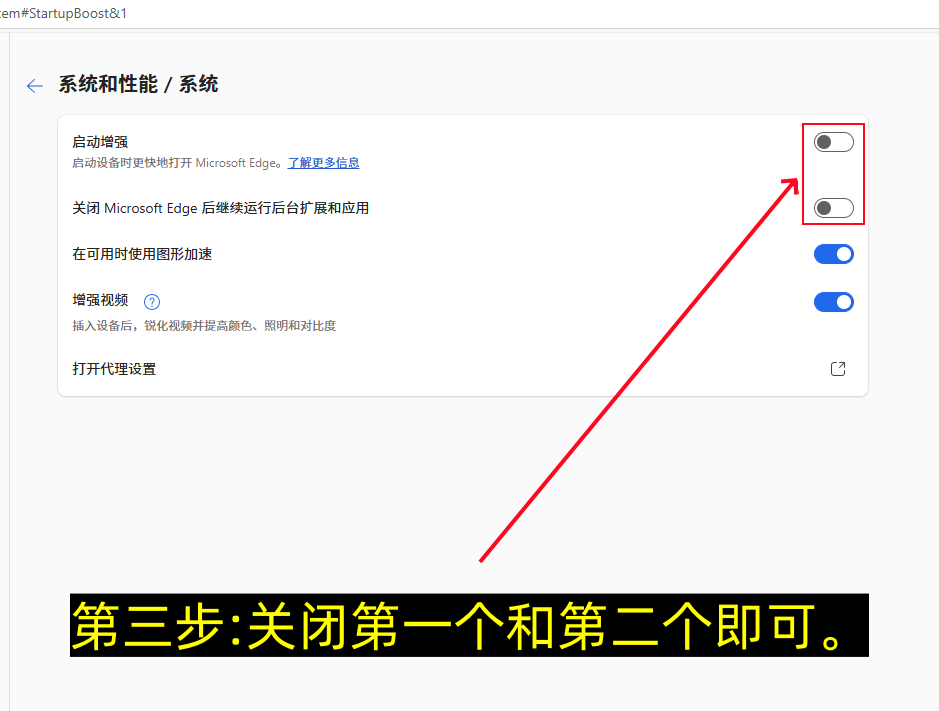Click the page scrollbar on the right edge

pyautogui.click(x=933, y=300)
